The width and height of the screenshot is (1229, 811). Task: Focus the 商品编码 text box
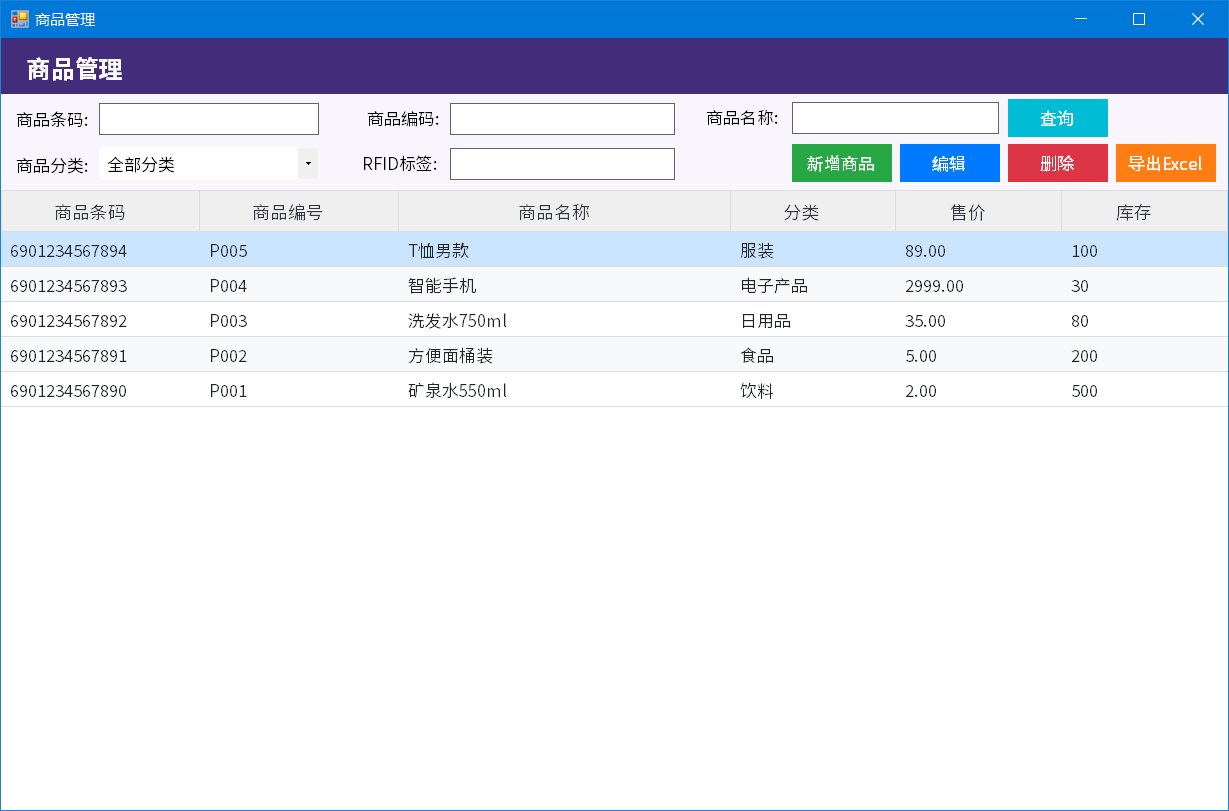(x=562, y=119)
